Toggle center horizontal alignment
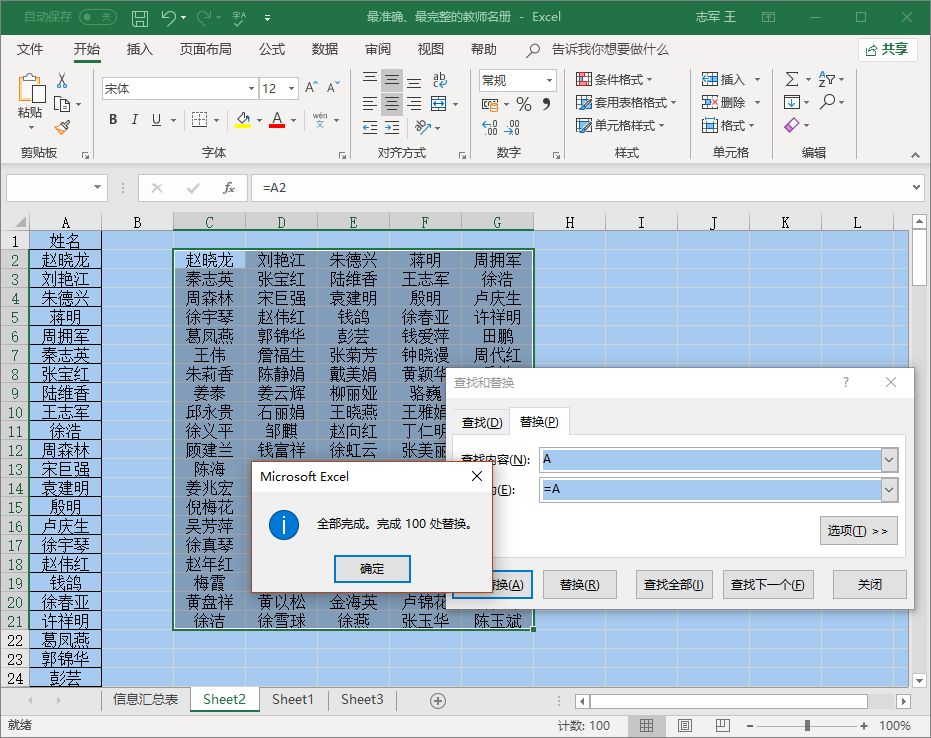931x738 pixels. [391, 103]
